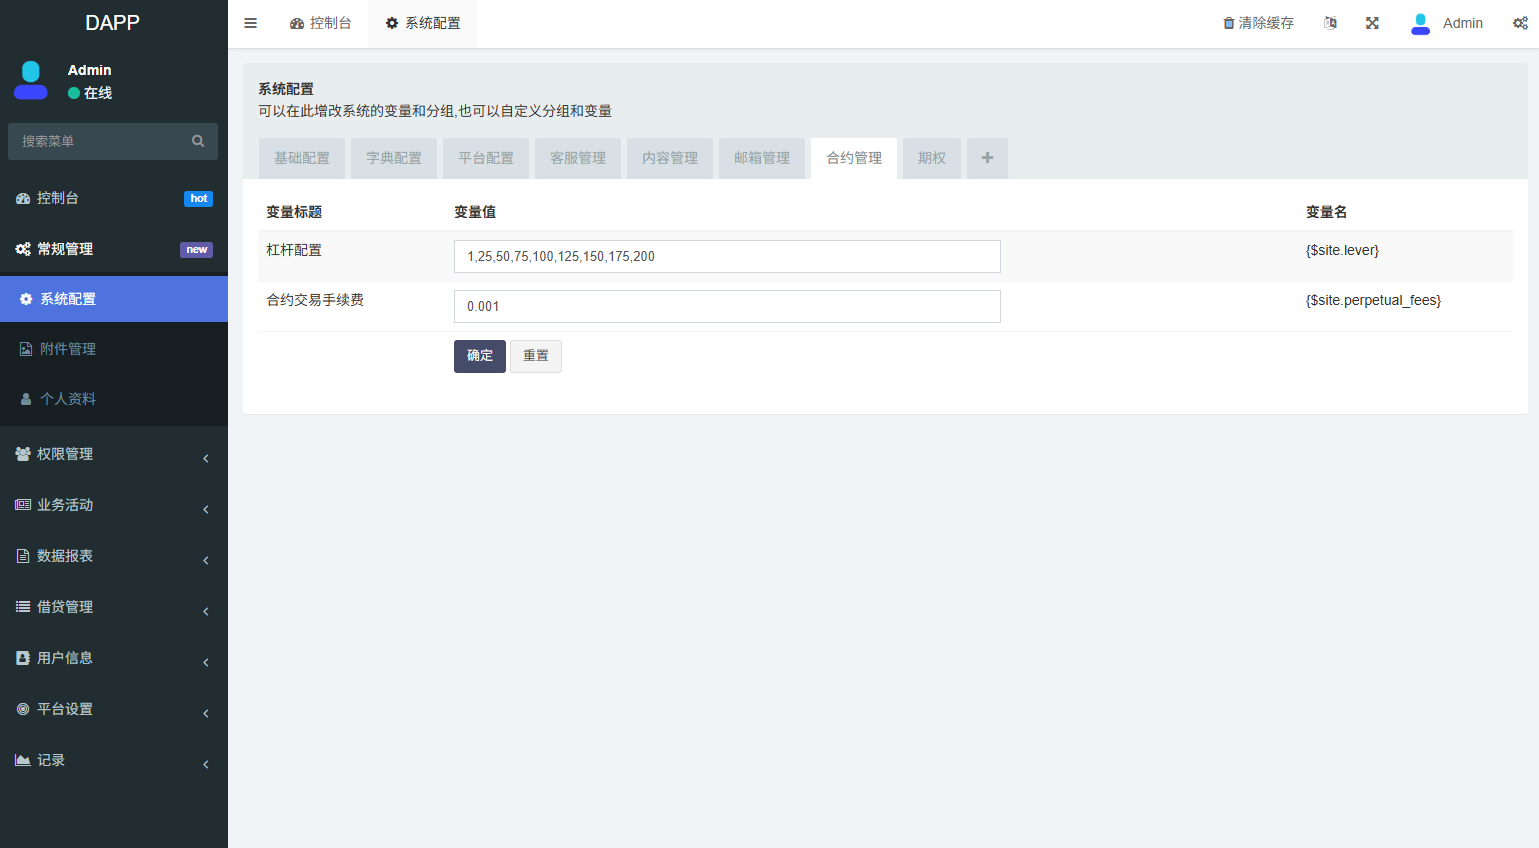Expand the 用户信息 menu chevron
The width and height of the screenshot is (1539, 848).
click(206, 662)
